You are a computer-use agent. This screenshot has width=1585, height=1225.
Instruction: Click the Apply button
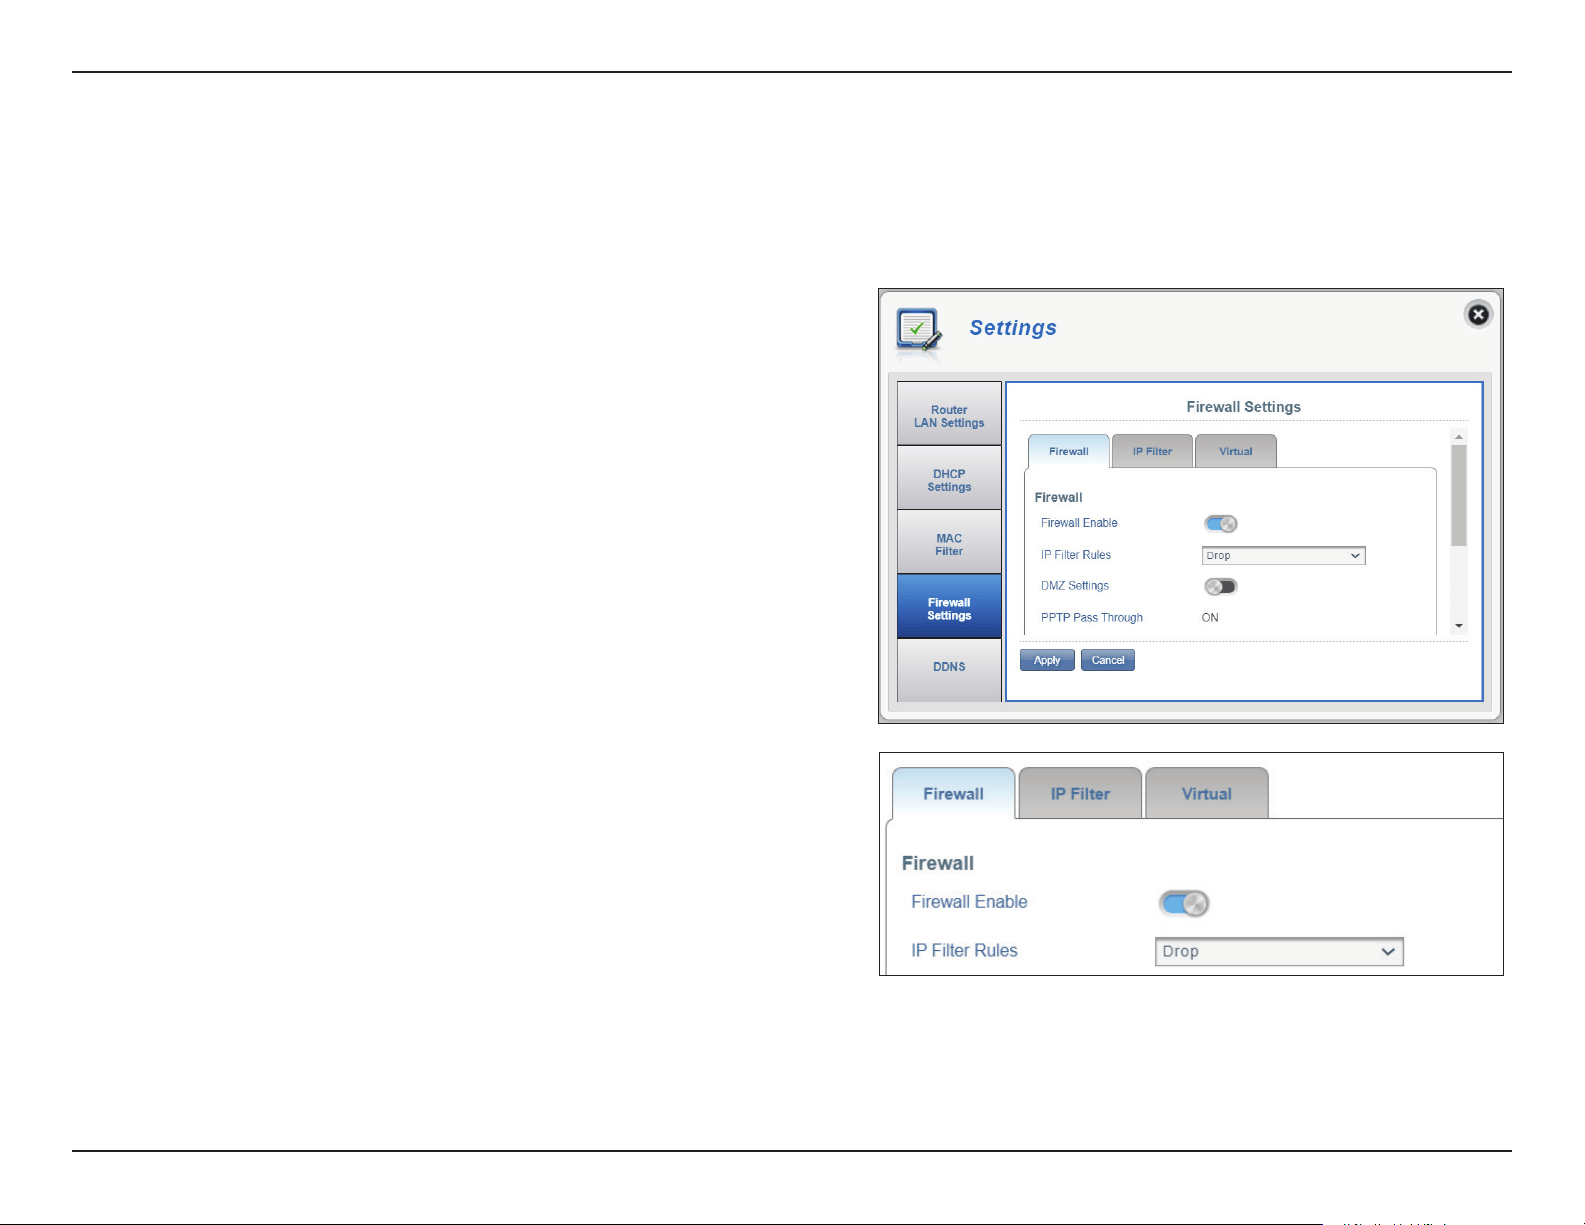pyautogui.click(x=1047, y=660)
